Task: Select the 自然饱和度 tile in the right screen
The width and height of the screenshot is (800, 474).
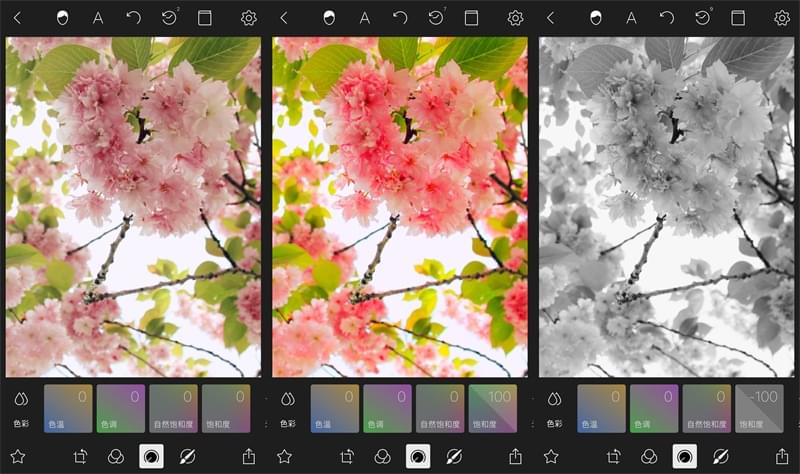Action: 707,408
